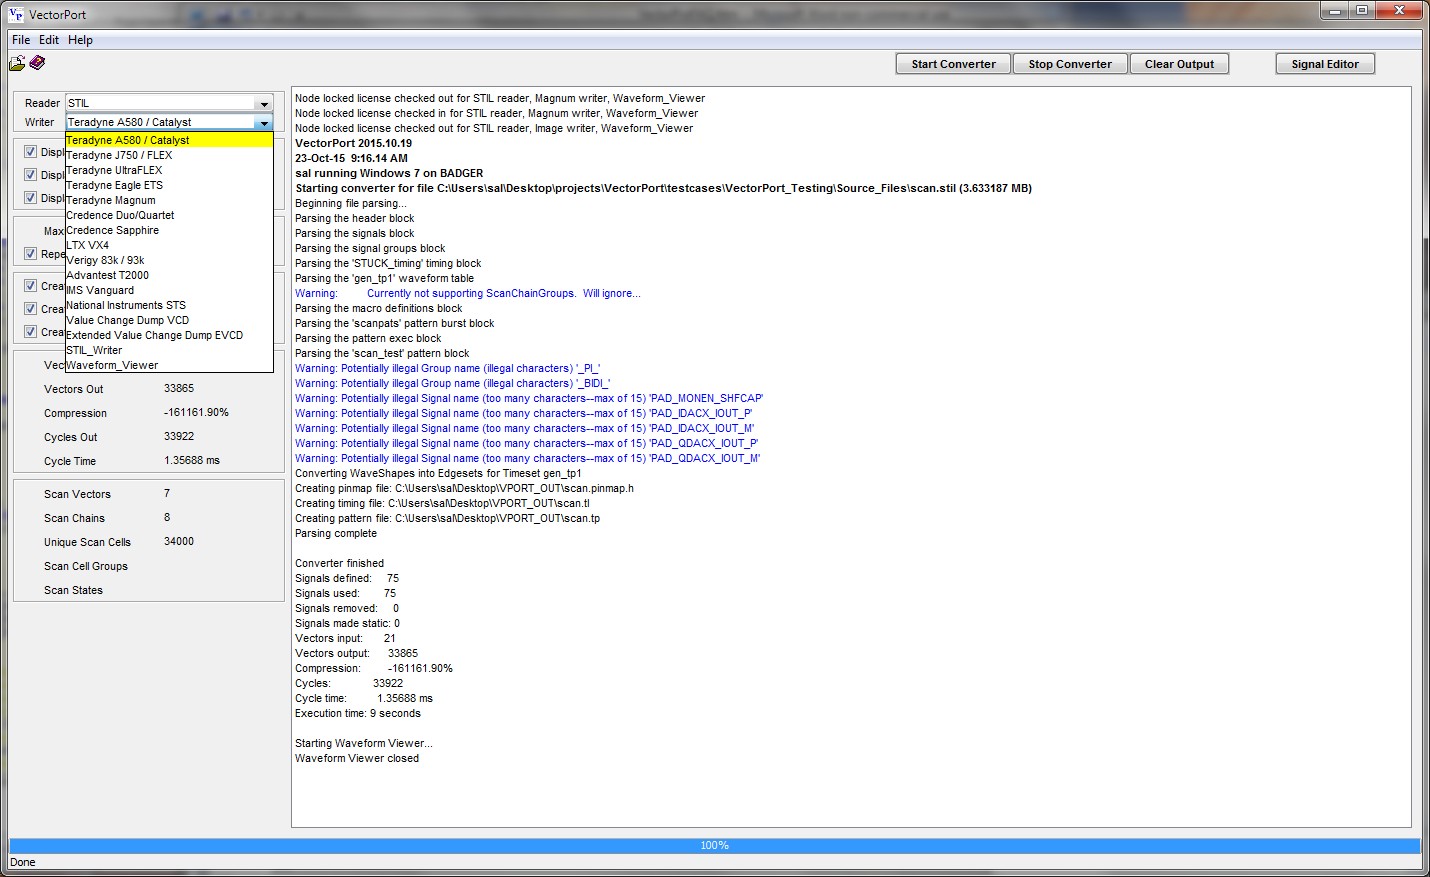Expand the Reader dropdown arrow

pyautogui.click(x=263, y=103)
